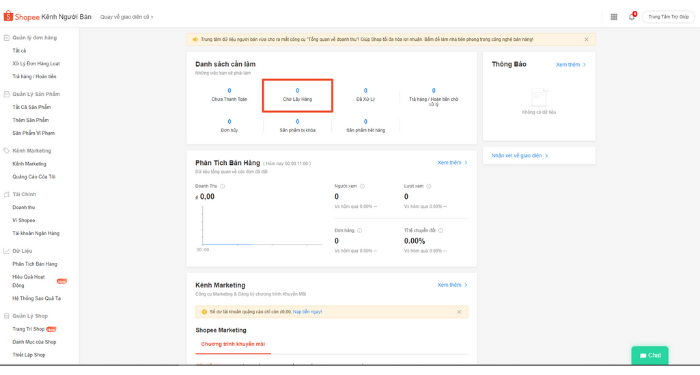Open Sản Phẩm Vi Phạm menu item
This screenshot has height=375, width=700.
point(33,133)
